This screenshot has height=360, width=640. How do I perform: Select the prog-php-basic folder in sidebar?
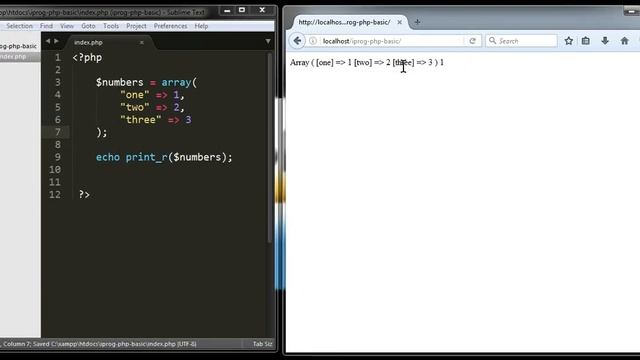point(18,46)
